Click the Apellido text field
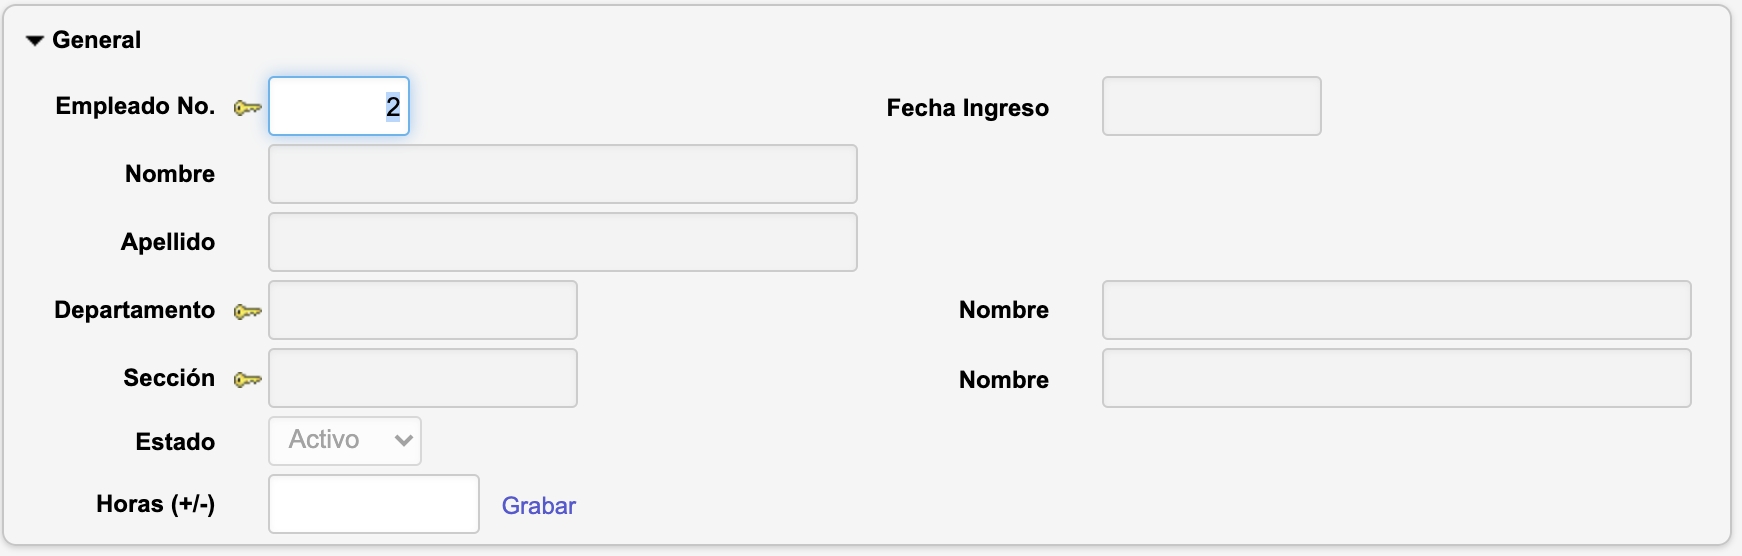The height and width of the screenshot is (556, 1742). coord(562,242)
